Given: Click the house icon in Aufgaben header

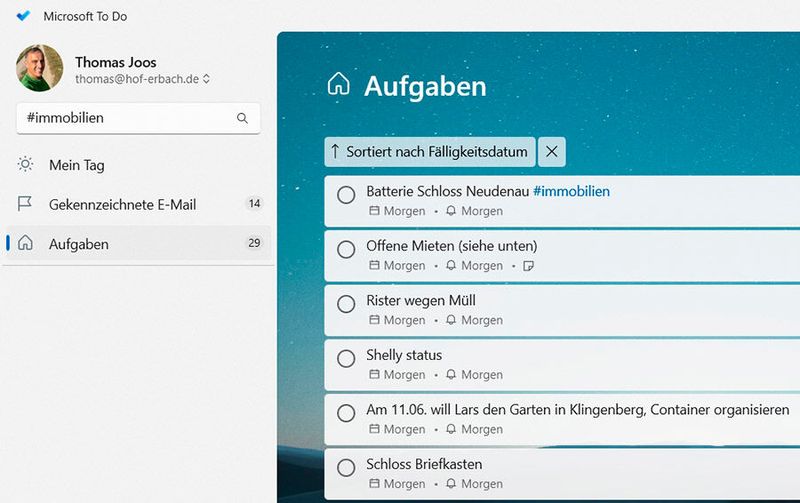Looking at the screenshot, I should (339, 84).
